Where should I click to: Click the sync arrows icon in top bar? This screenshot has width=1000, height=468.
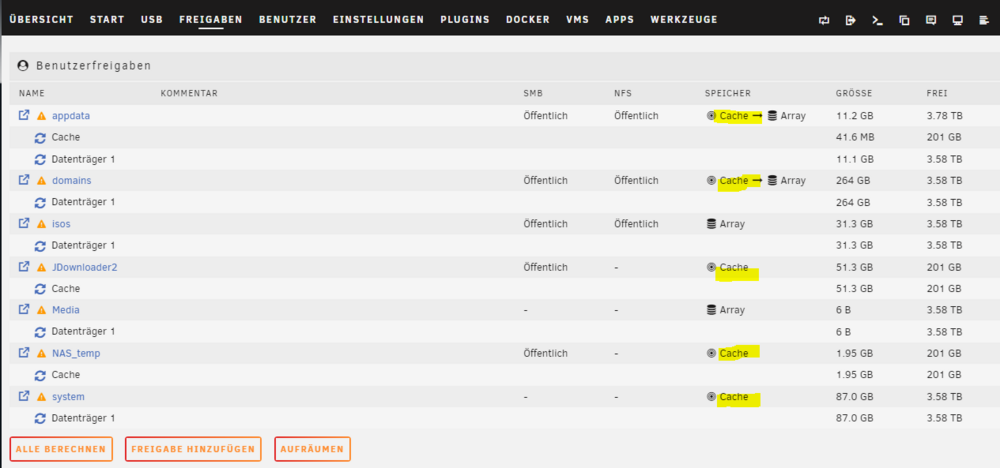(824, 20)
